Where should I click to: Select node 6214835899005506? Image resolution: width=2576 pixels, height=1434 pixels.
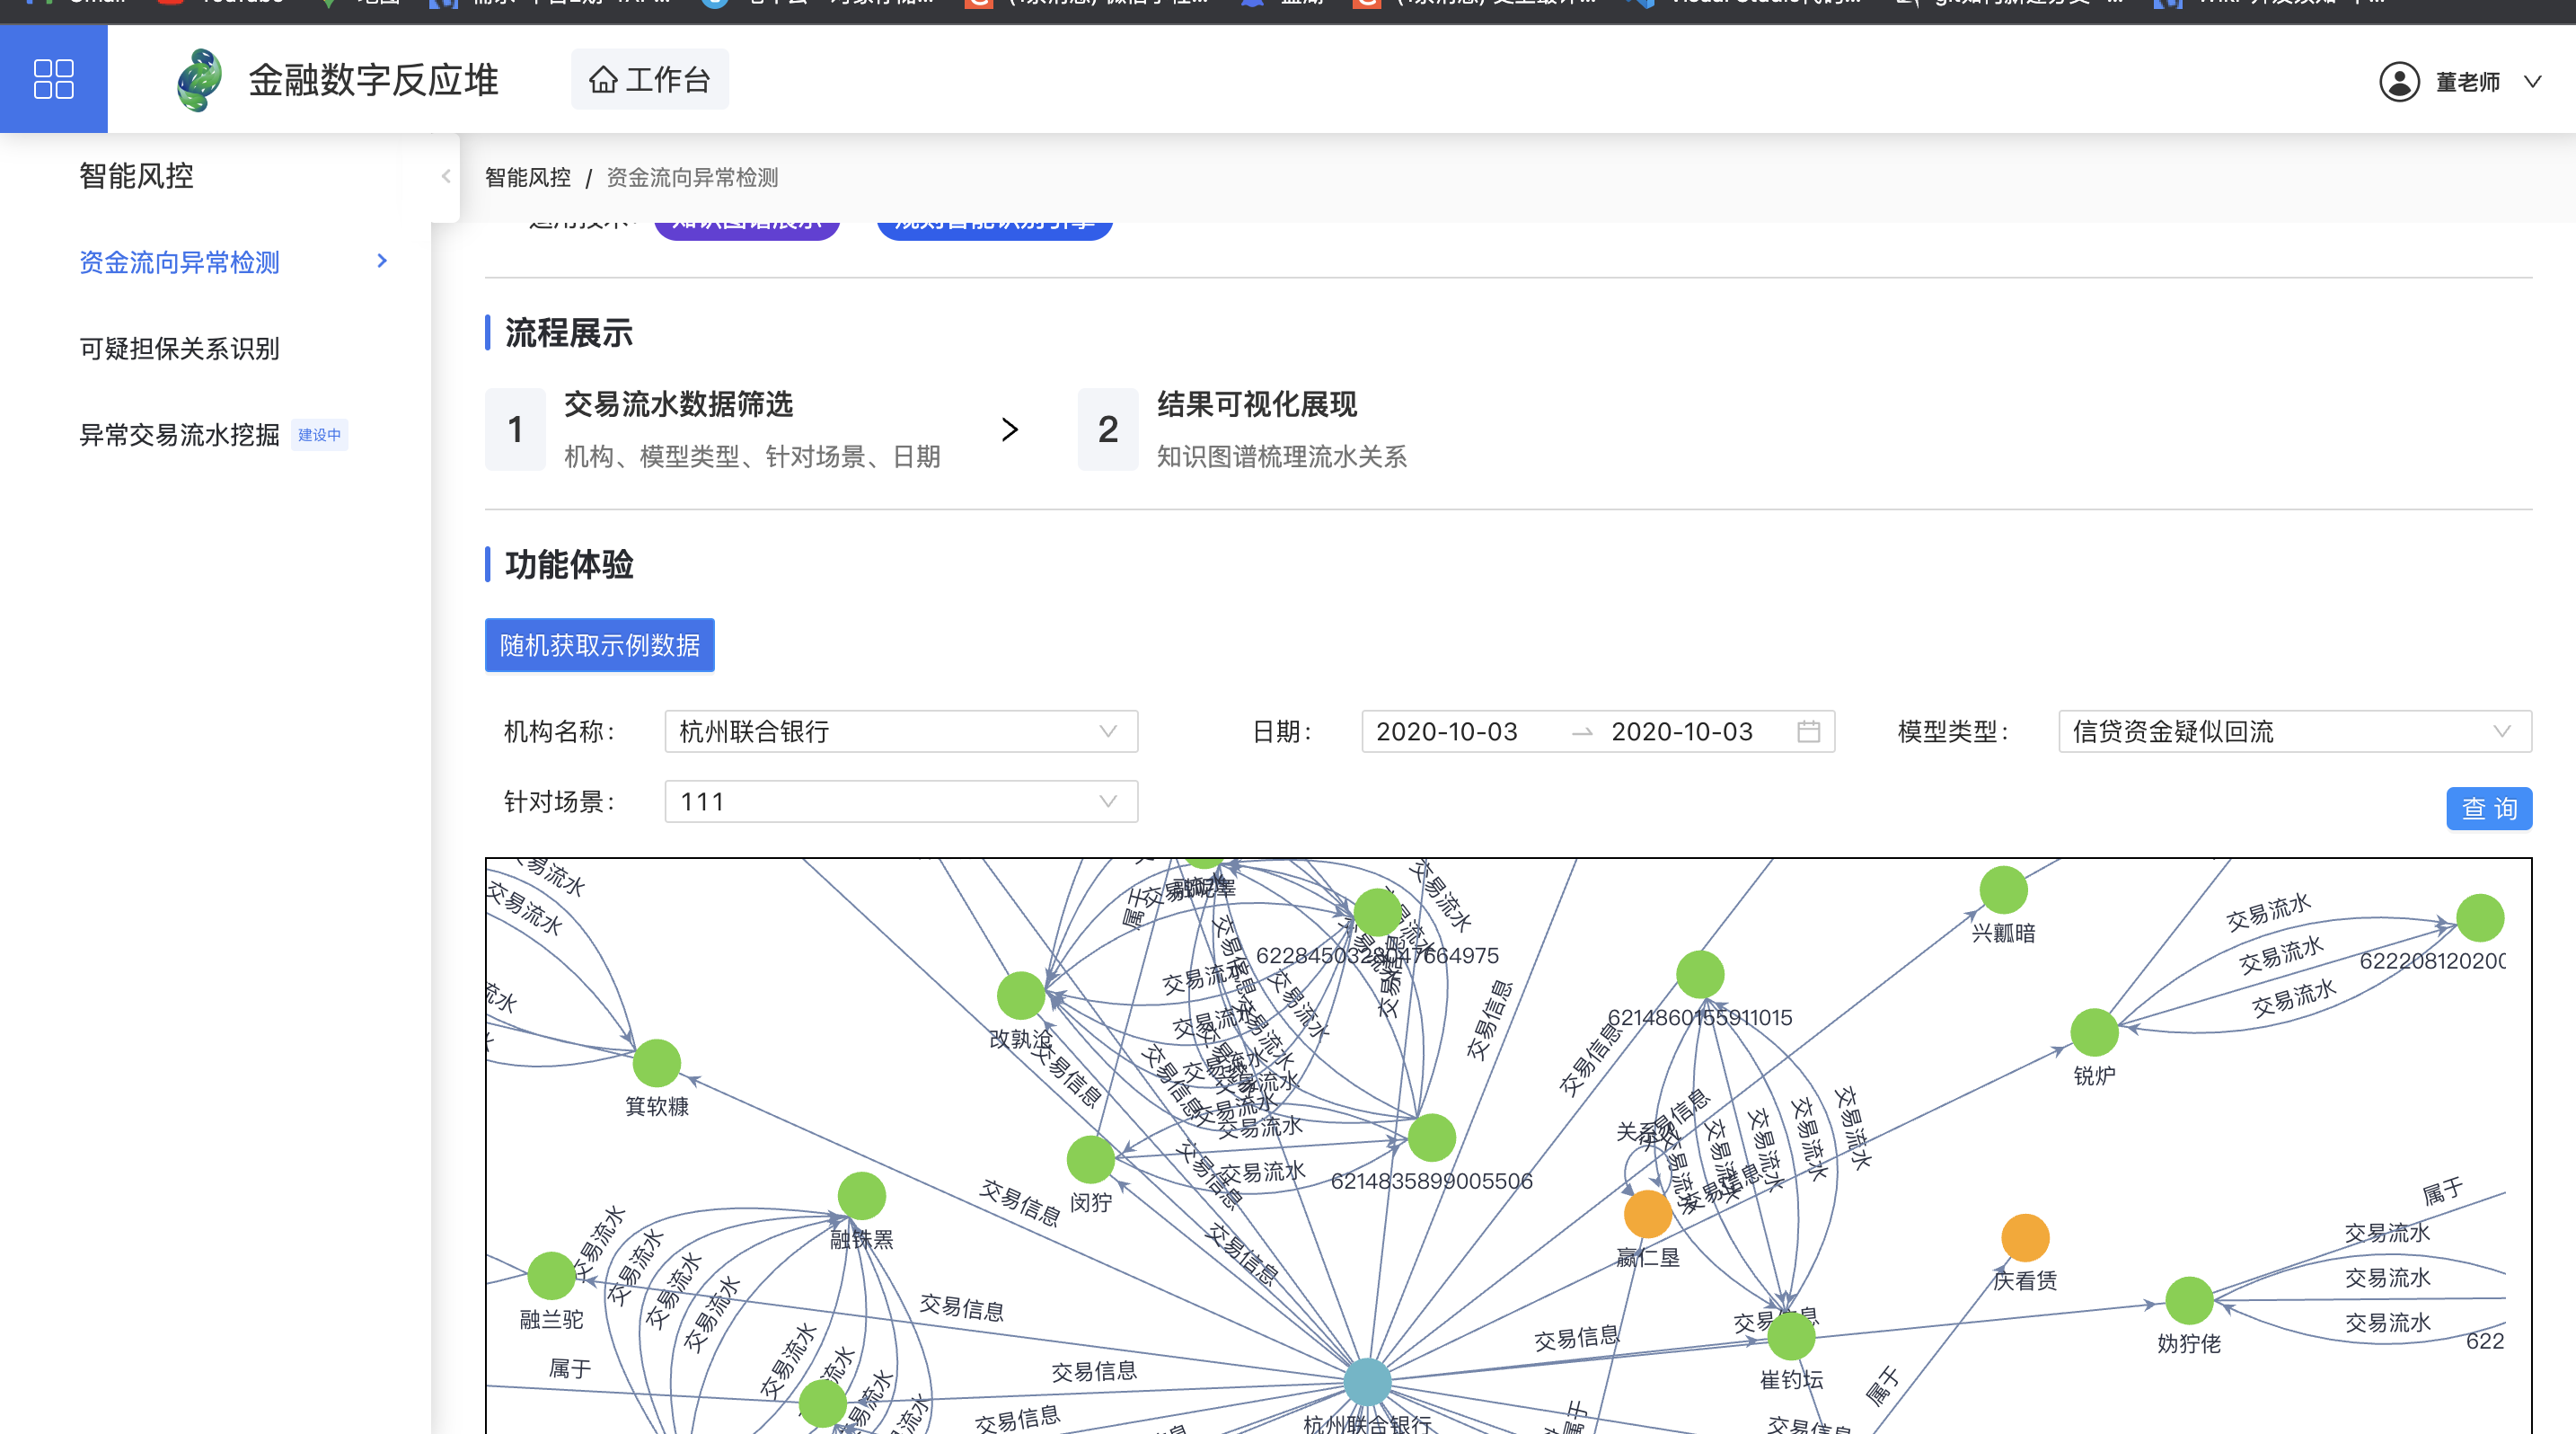(x=1431, y=1137)
